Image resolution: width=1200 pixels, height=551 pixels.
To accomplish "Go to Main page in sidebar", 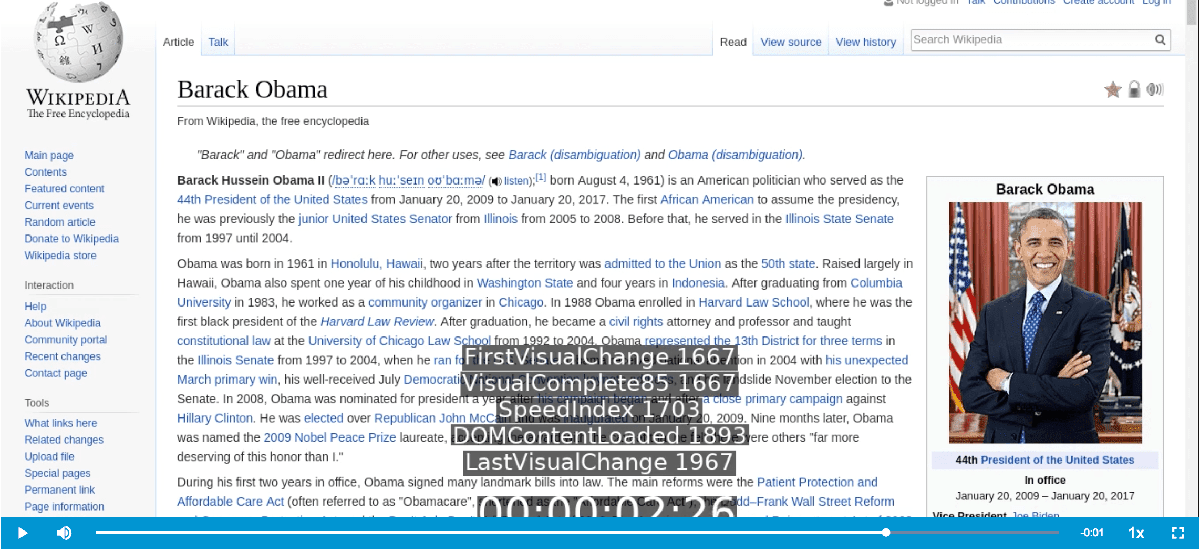I will [49, 156].
